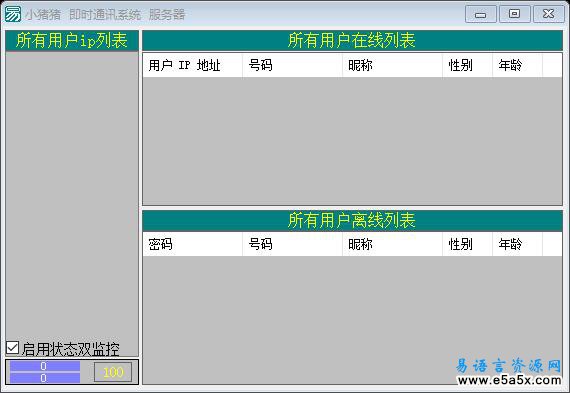Close the 小猪猪 server window

point(549,14)
